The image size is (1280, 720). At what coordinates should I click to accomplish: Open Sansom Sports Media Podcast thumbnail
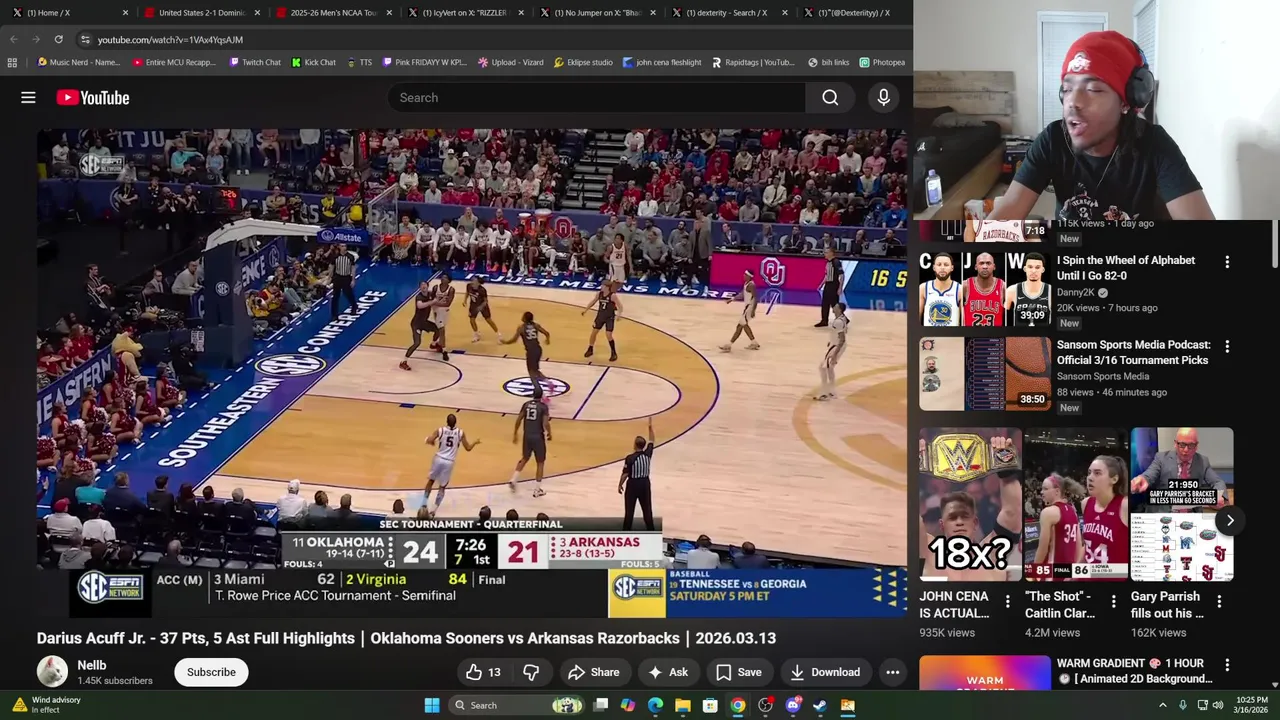(985, 374)
